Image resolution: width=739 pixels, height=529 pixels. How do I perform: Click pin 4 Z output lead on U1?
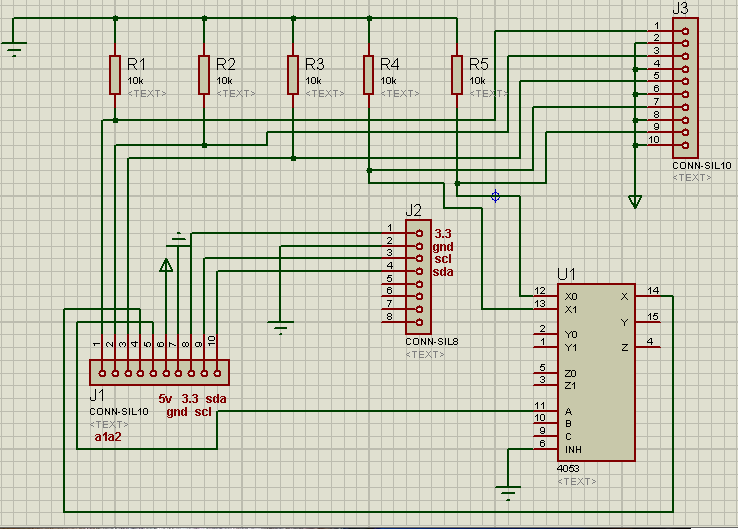pos(648,347)
